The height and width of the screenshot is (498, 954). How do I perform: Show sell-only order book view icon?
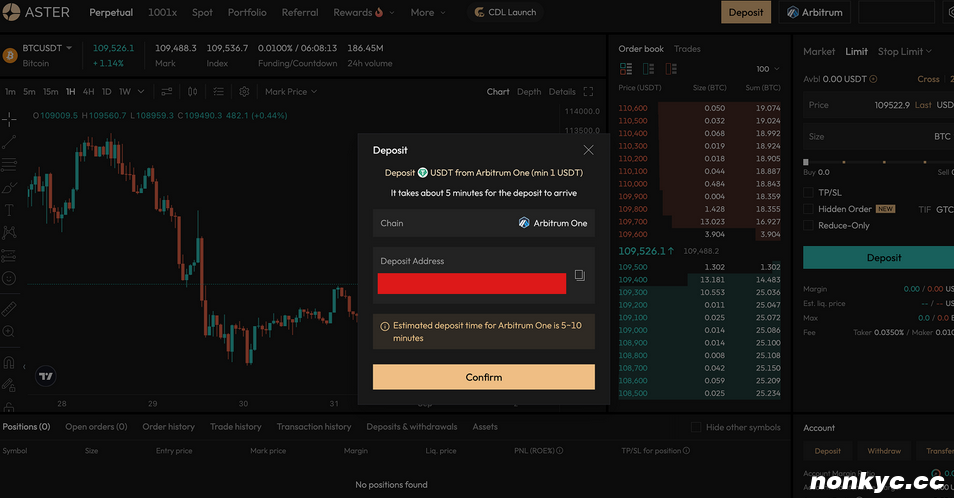coord(670,69)
